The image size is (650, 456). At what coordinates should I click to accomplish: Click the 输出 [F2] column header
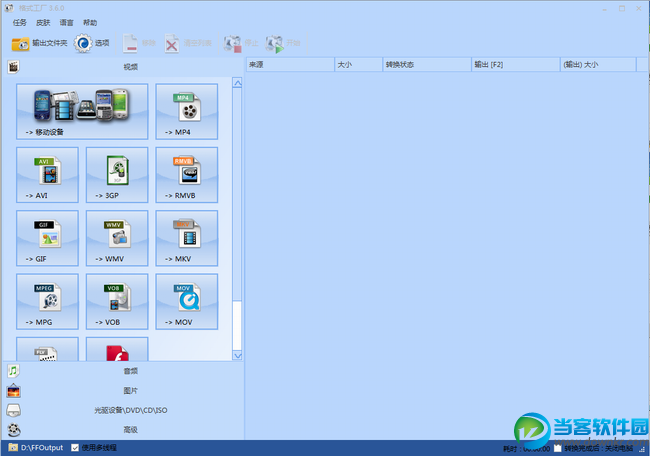coord(516,65)
